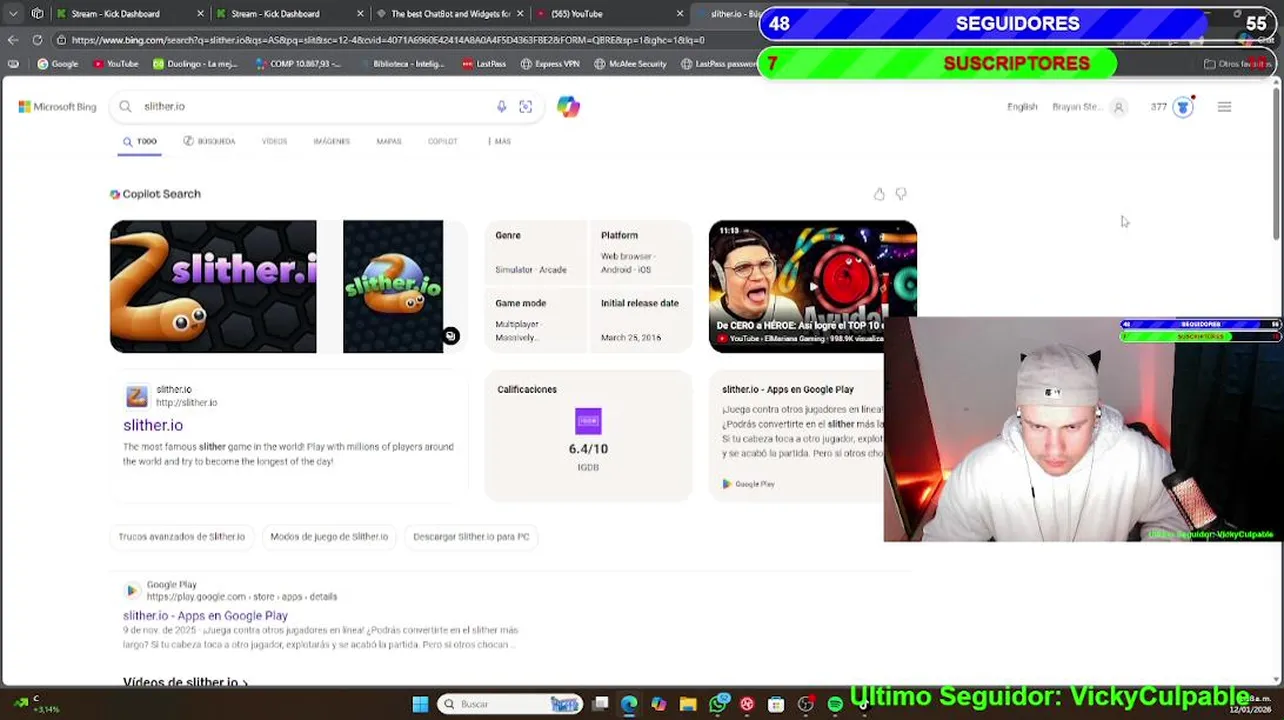This screenshot has width=1284, height=720.
Task: Select the IMÁGENES search tab
Action: coord(331,141)
